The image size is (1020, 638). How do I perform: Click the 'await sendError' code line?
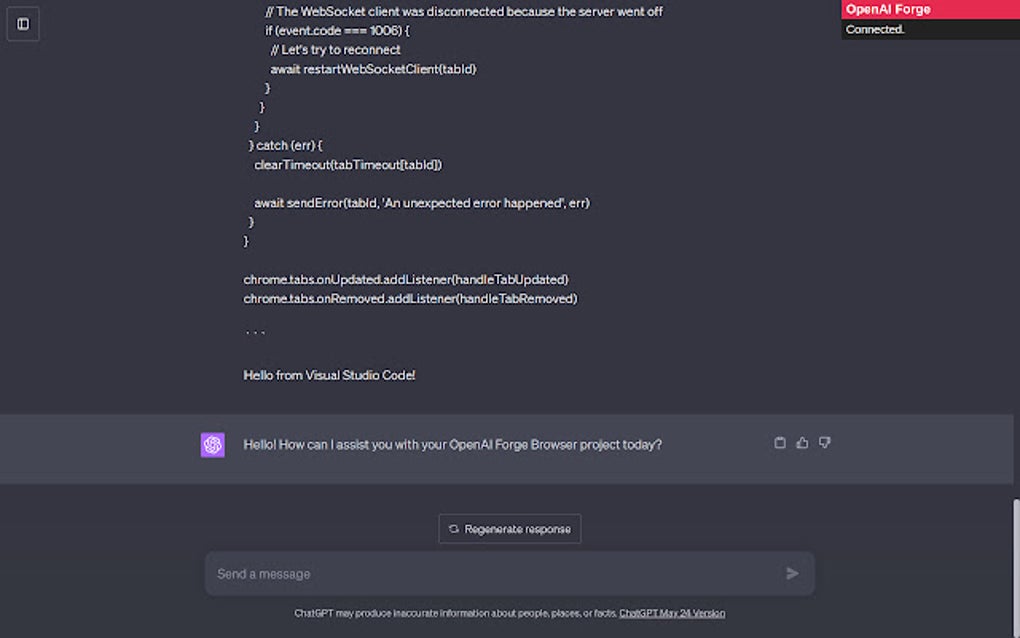click(x=421, y=203)
